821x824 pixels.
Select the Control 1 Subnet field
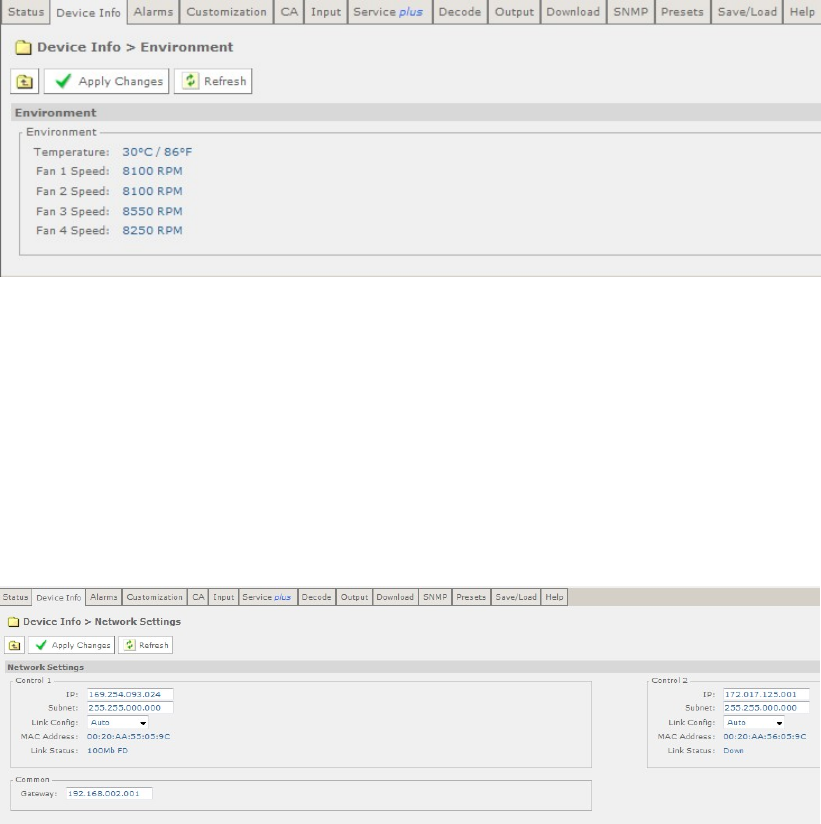pos(130,708)
